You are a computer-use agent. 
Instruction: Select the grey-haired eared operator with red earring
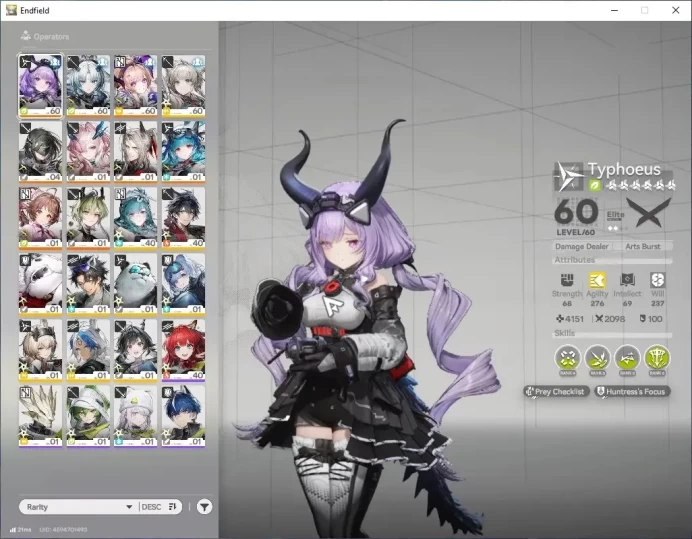coord(135,152)
